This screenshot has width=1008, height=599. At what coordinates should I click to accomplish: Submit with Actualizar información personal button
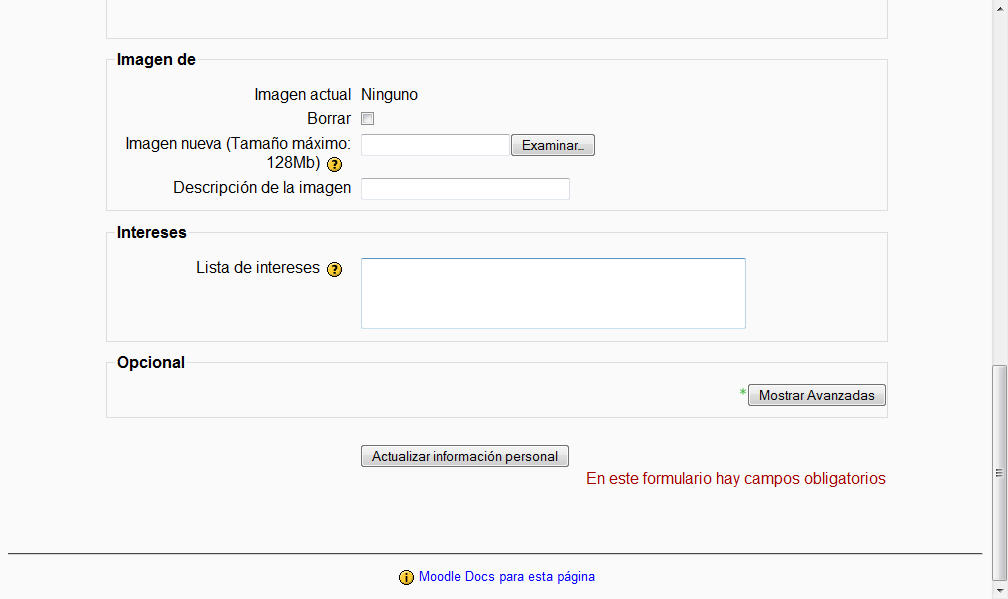tap(464, 456)
